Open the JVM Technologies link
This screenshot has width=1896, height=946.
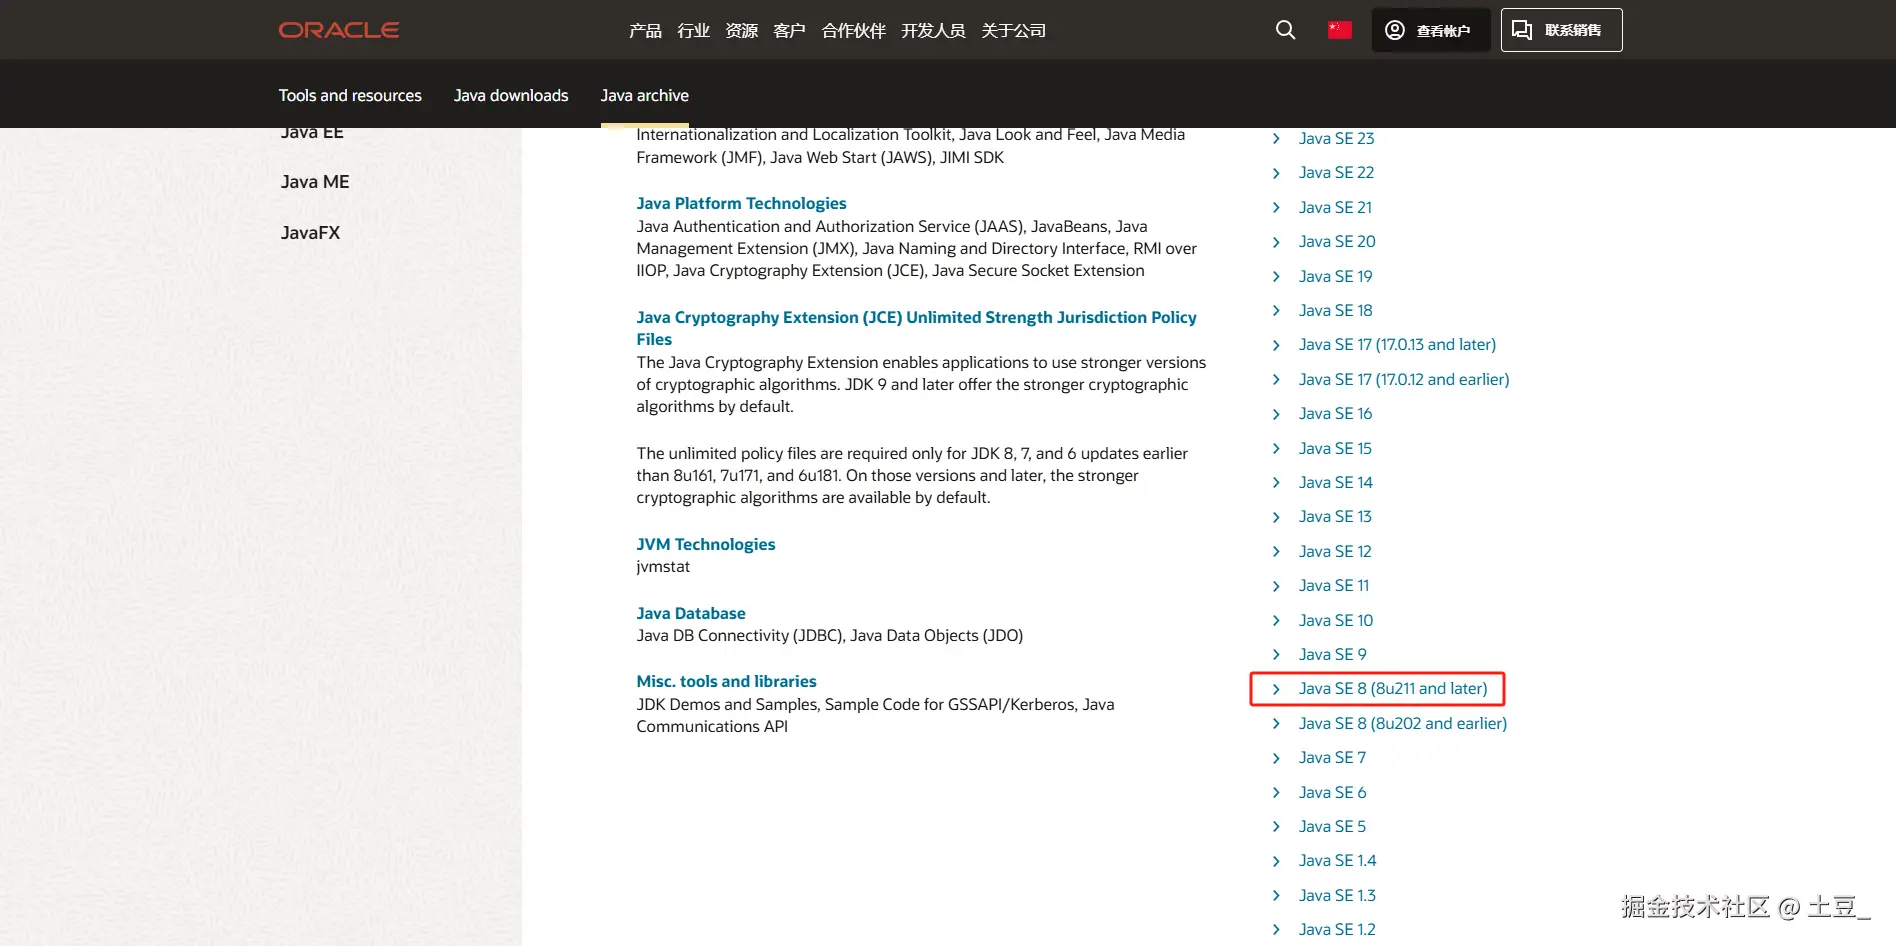point(706,544)
